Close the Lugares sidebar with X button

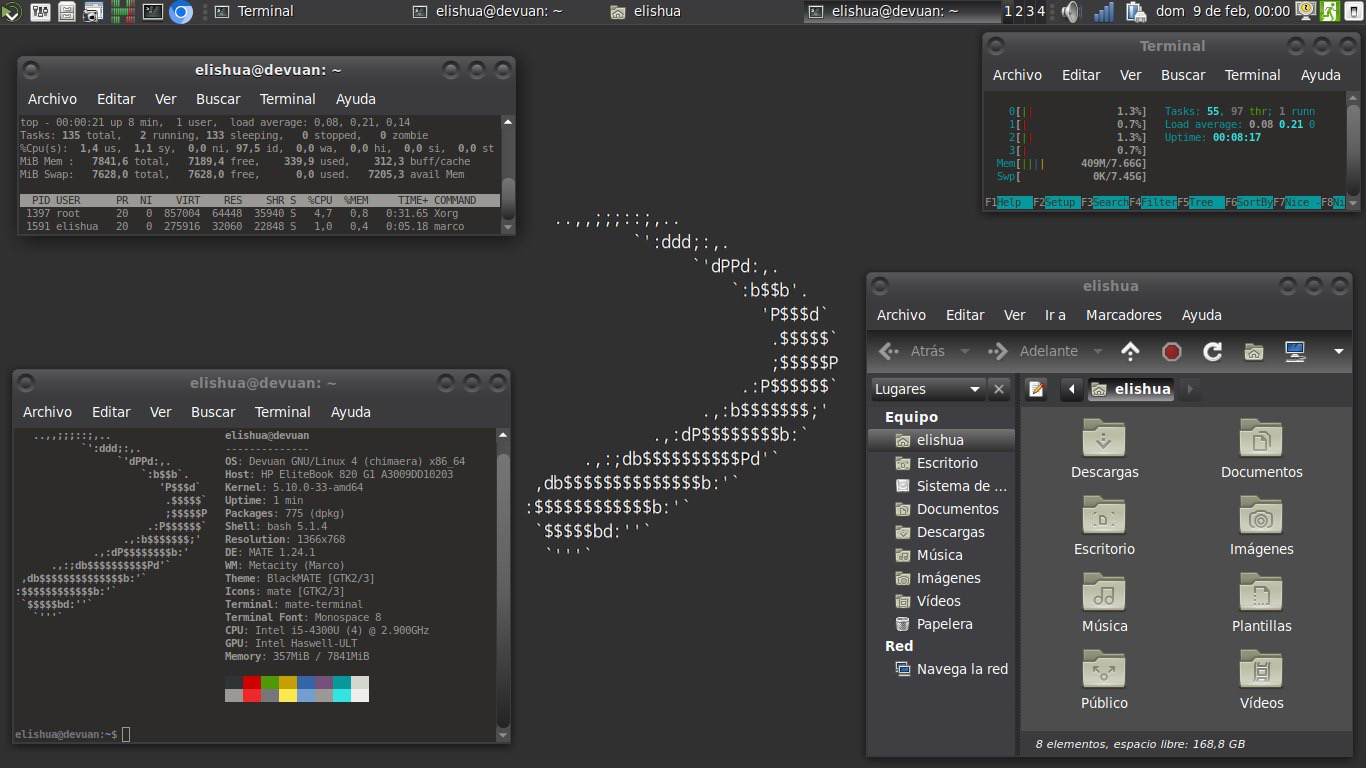[999, 389]
